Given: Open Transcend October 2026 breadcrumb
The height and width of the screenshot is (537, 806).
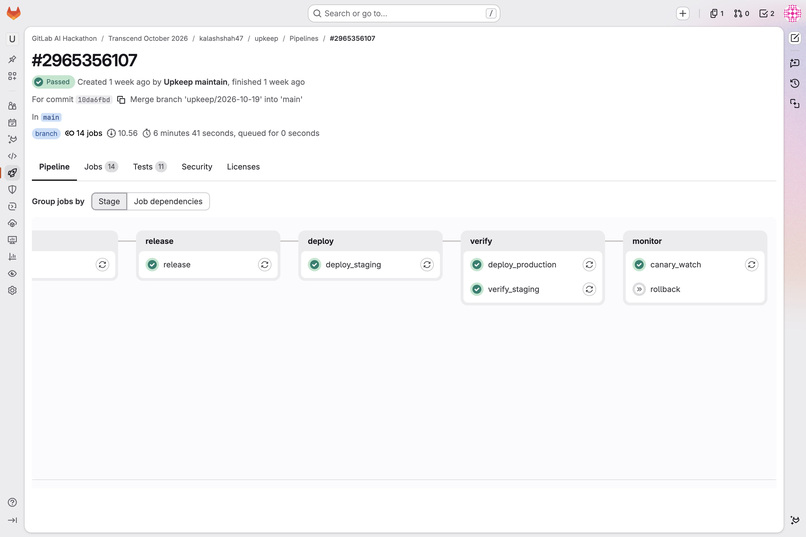Looking at the screenshot, I should pyautogui.click(x=148, y=39).
